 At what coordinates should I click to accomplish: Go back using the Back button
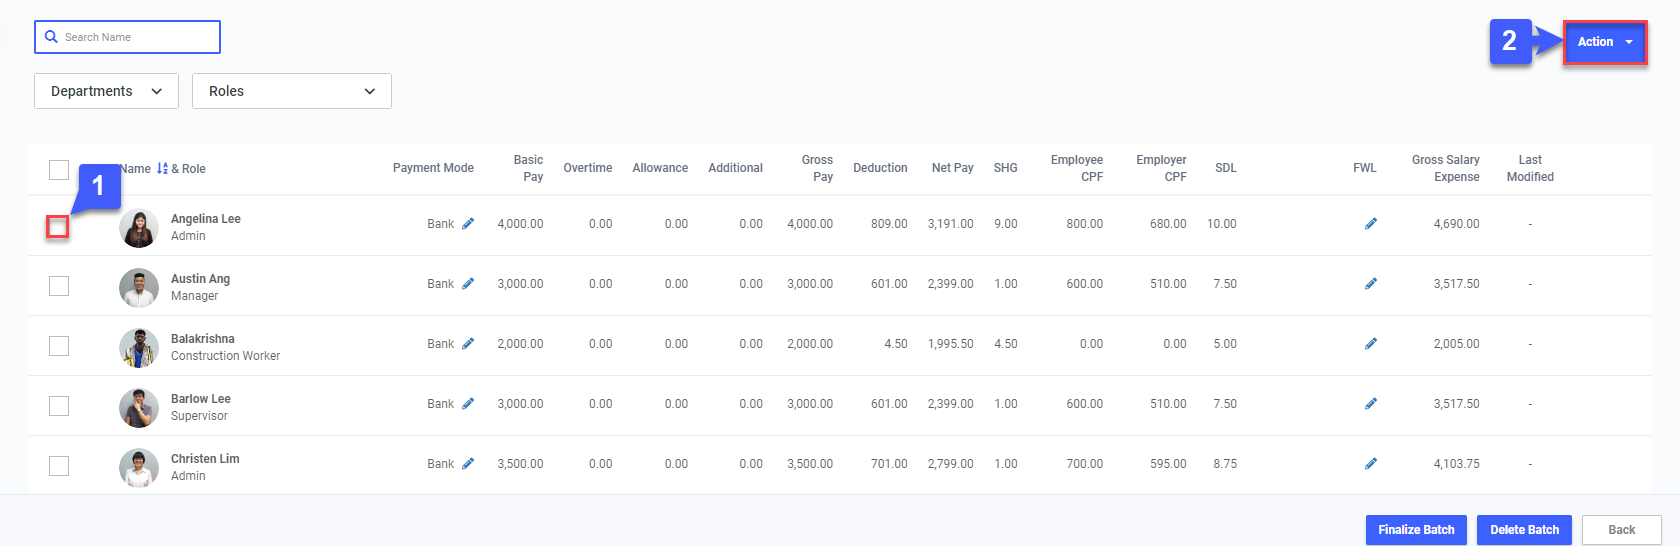pos(1621,530)
